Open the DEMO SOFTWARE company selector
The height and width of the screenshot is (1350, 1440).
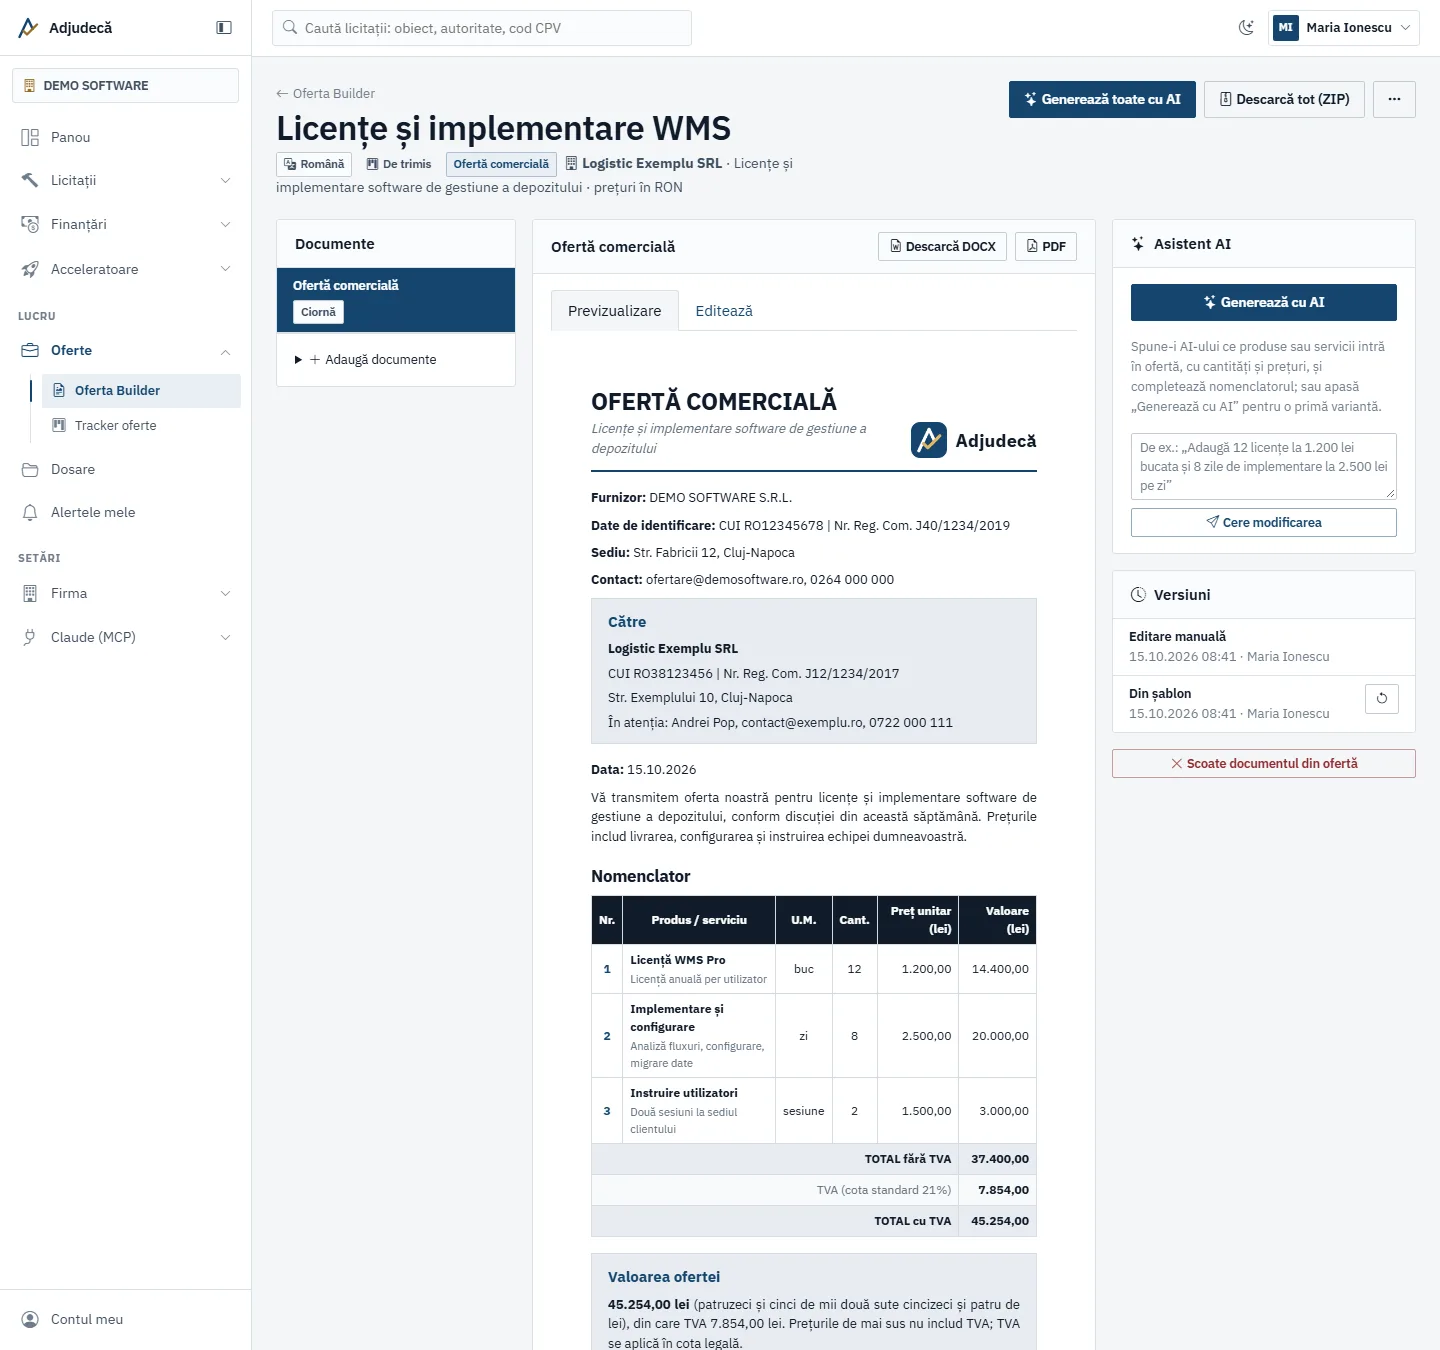(x=125, y=86)
